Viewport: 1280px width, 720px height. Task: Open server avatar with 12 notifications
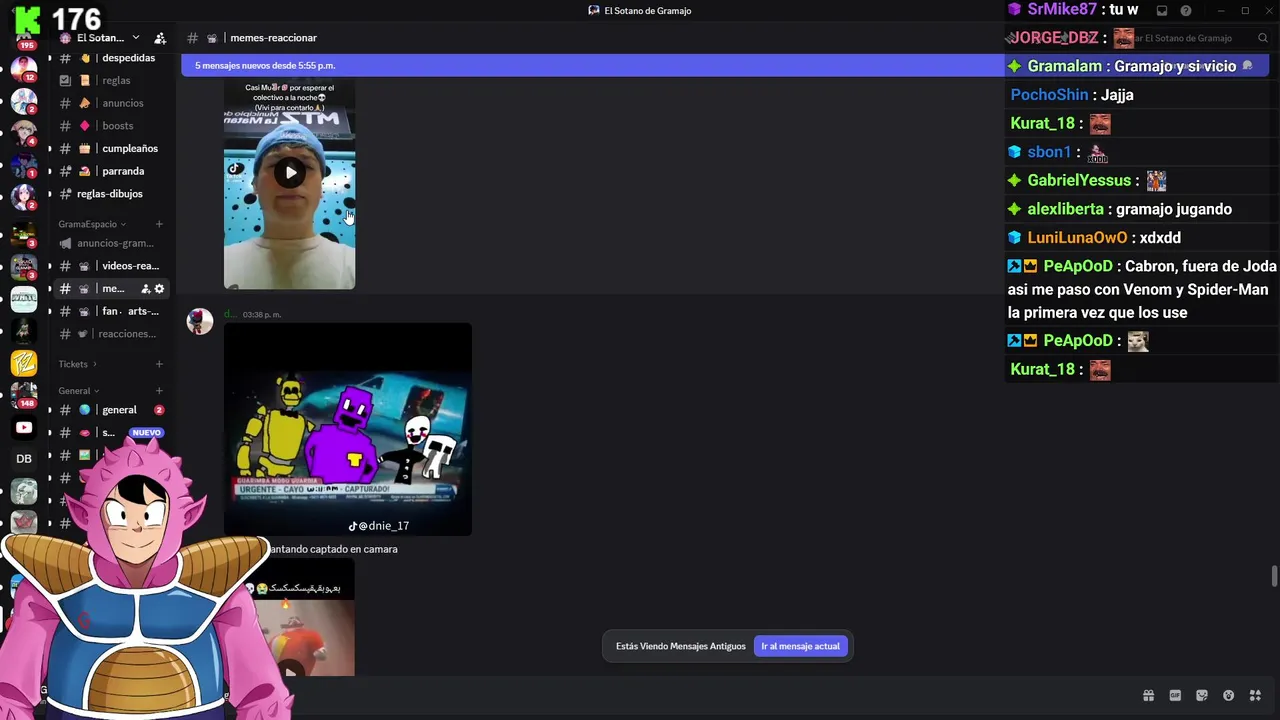click(x=24, y=68)
